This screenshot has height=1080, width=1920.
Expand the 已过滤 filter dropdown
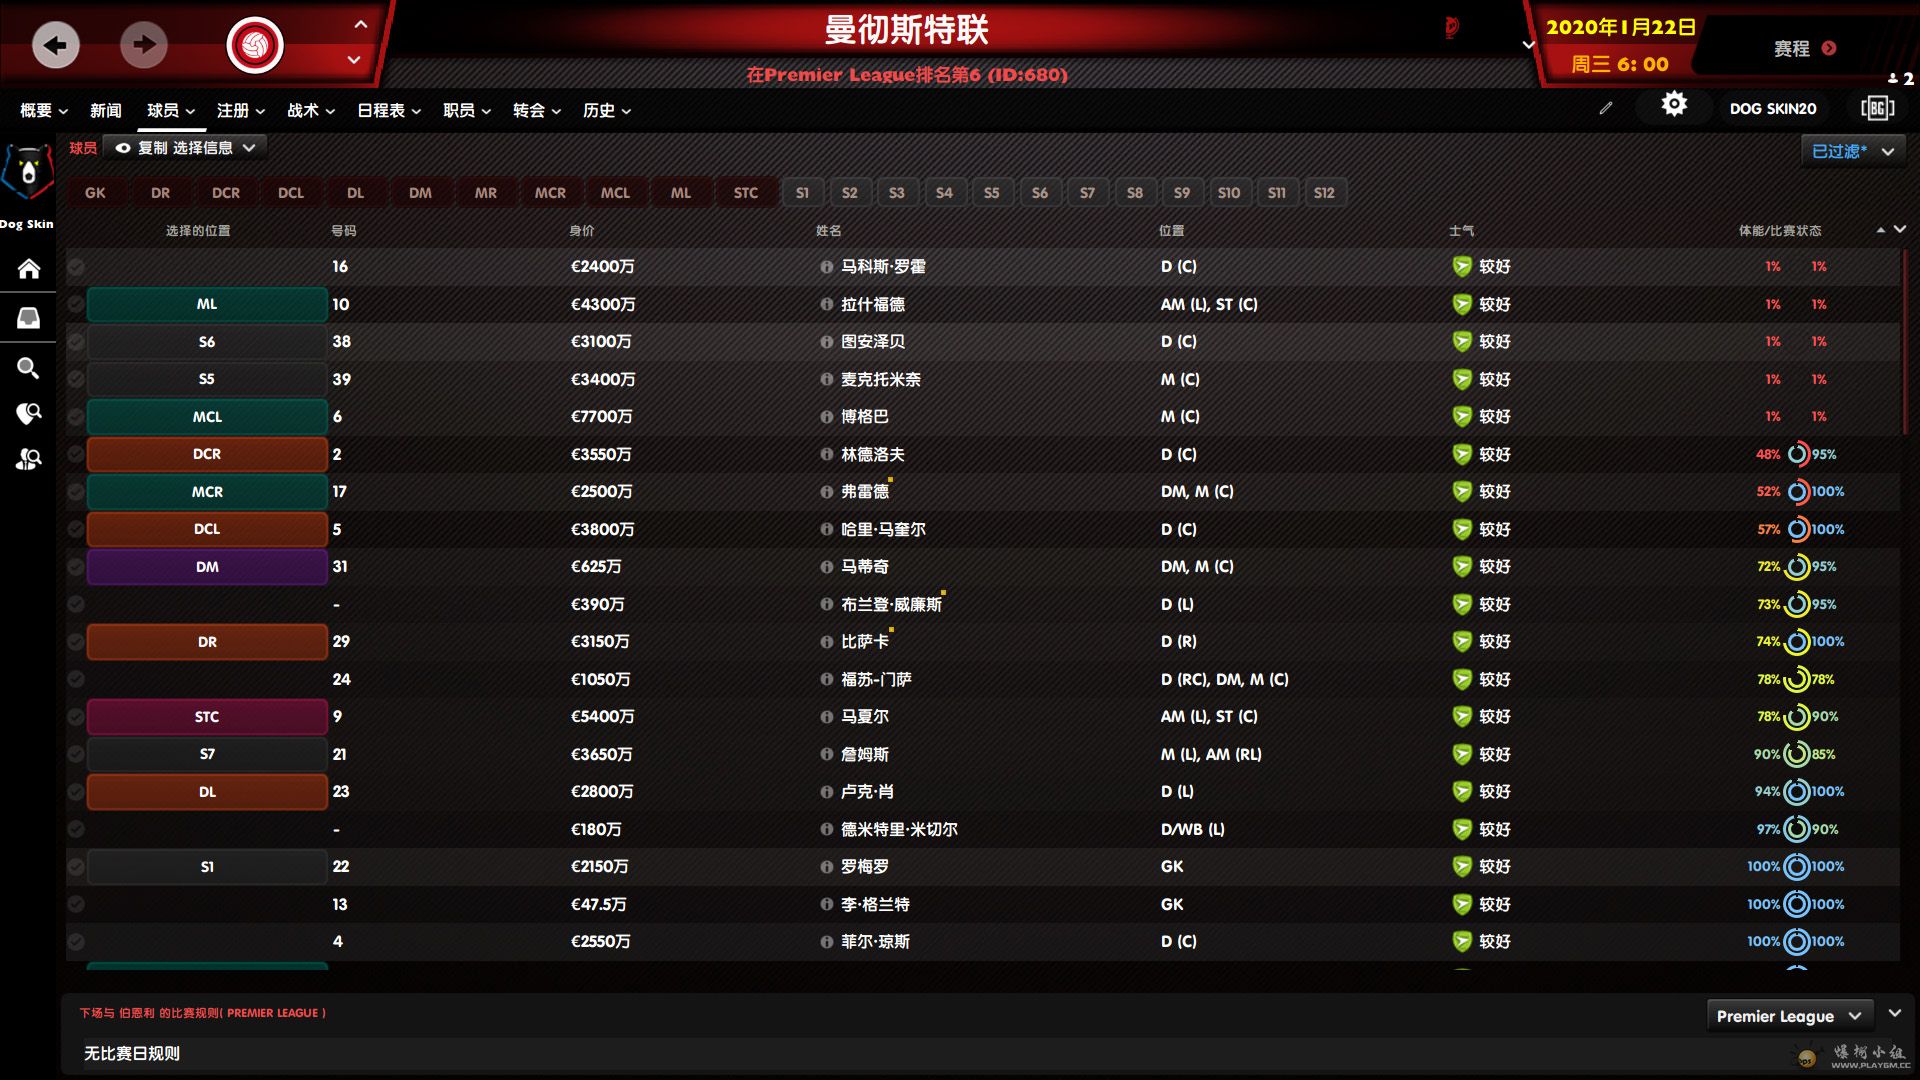(1852, 151)
